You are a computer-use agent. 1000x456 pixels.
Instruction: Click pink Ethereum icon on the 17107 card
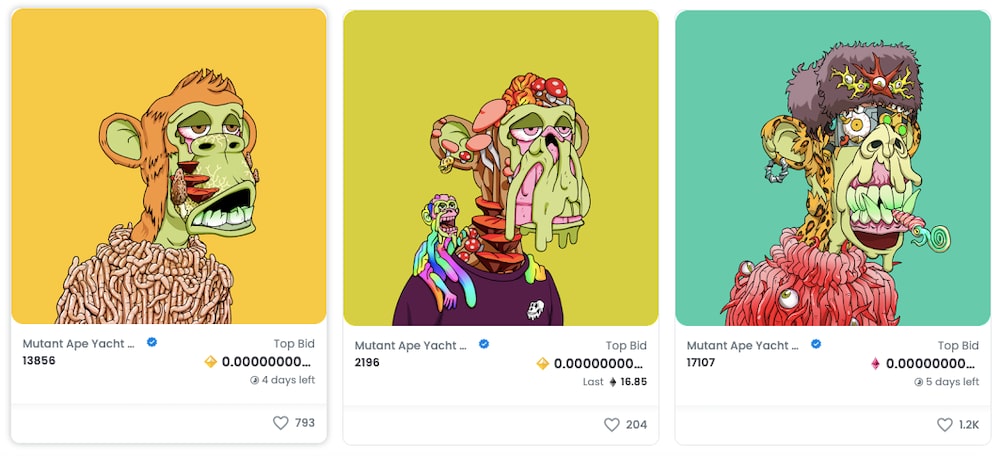pyautogui.click(x=875, y=364)
